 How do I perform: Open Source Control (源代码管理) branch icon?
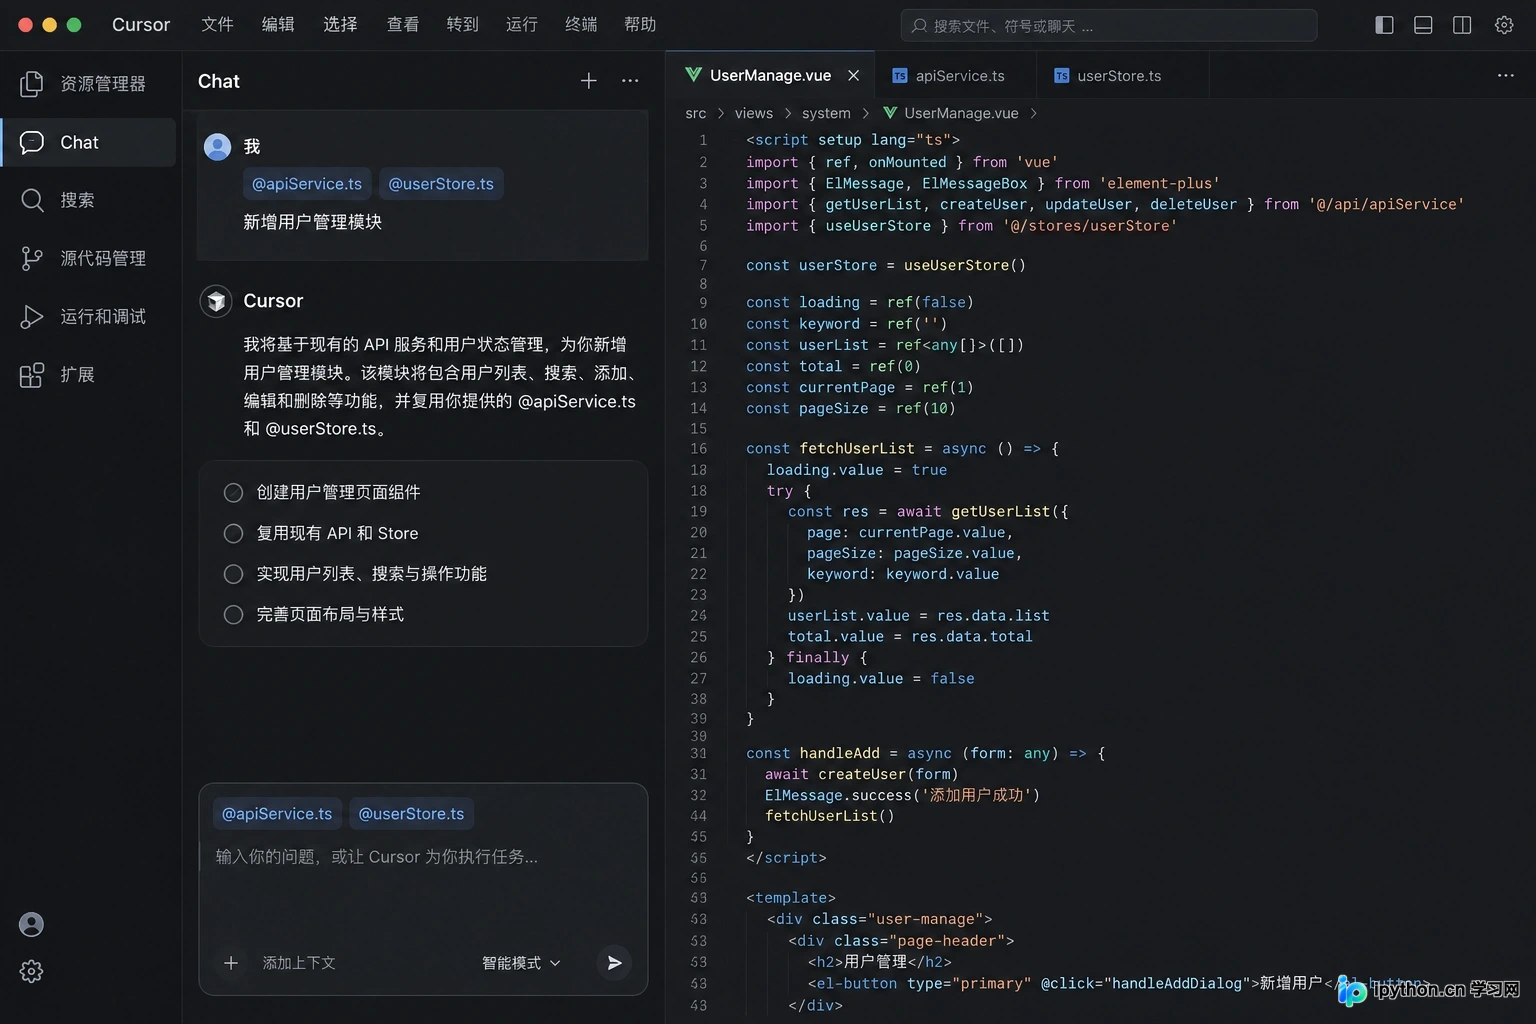[x=32, y=258]
